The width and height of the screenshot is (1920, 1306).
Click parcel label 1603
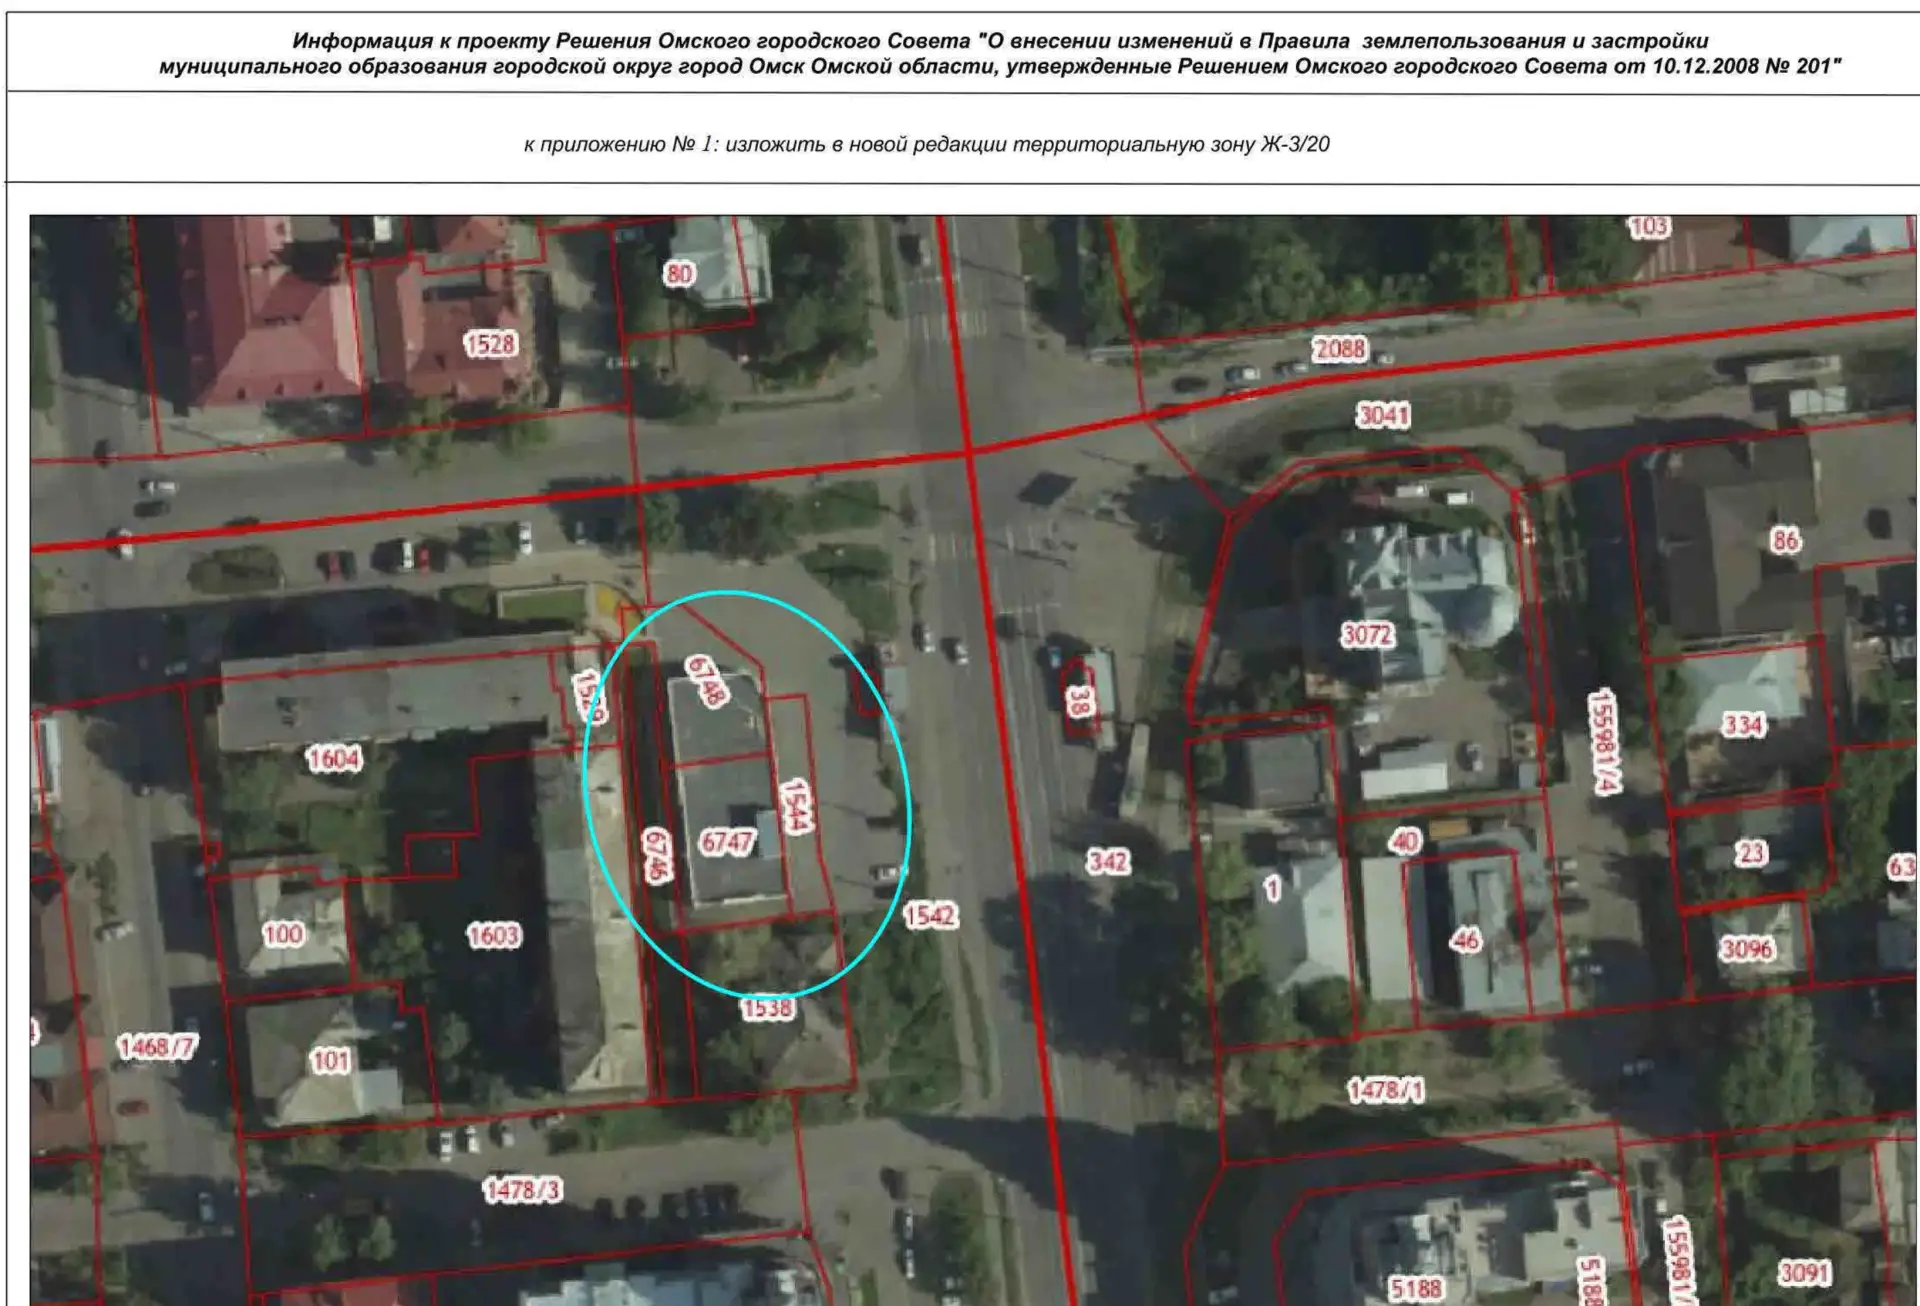[494, 936]
